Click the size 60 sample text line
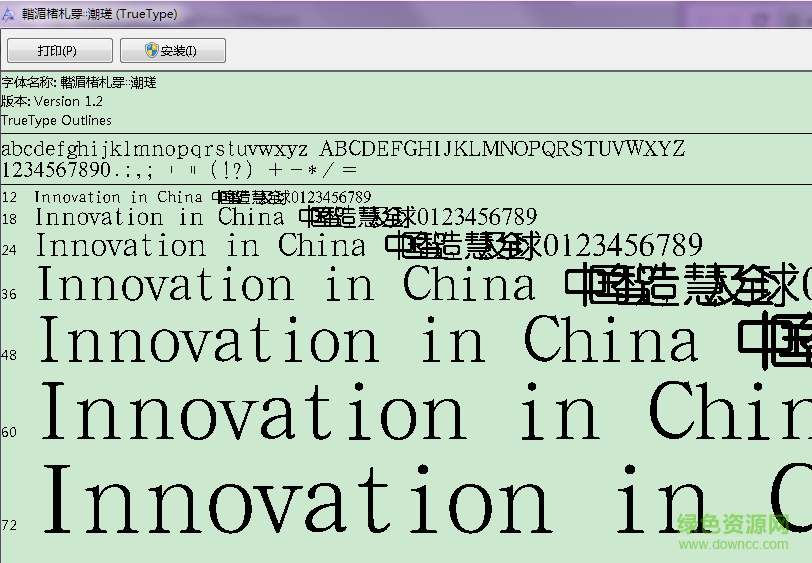This screenshot has width=812, height=563. (426, 411)
